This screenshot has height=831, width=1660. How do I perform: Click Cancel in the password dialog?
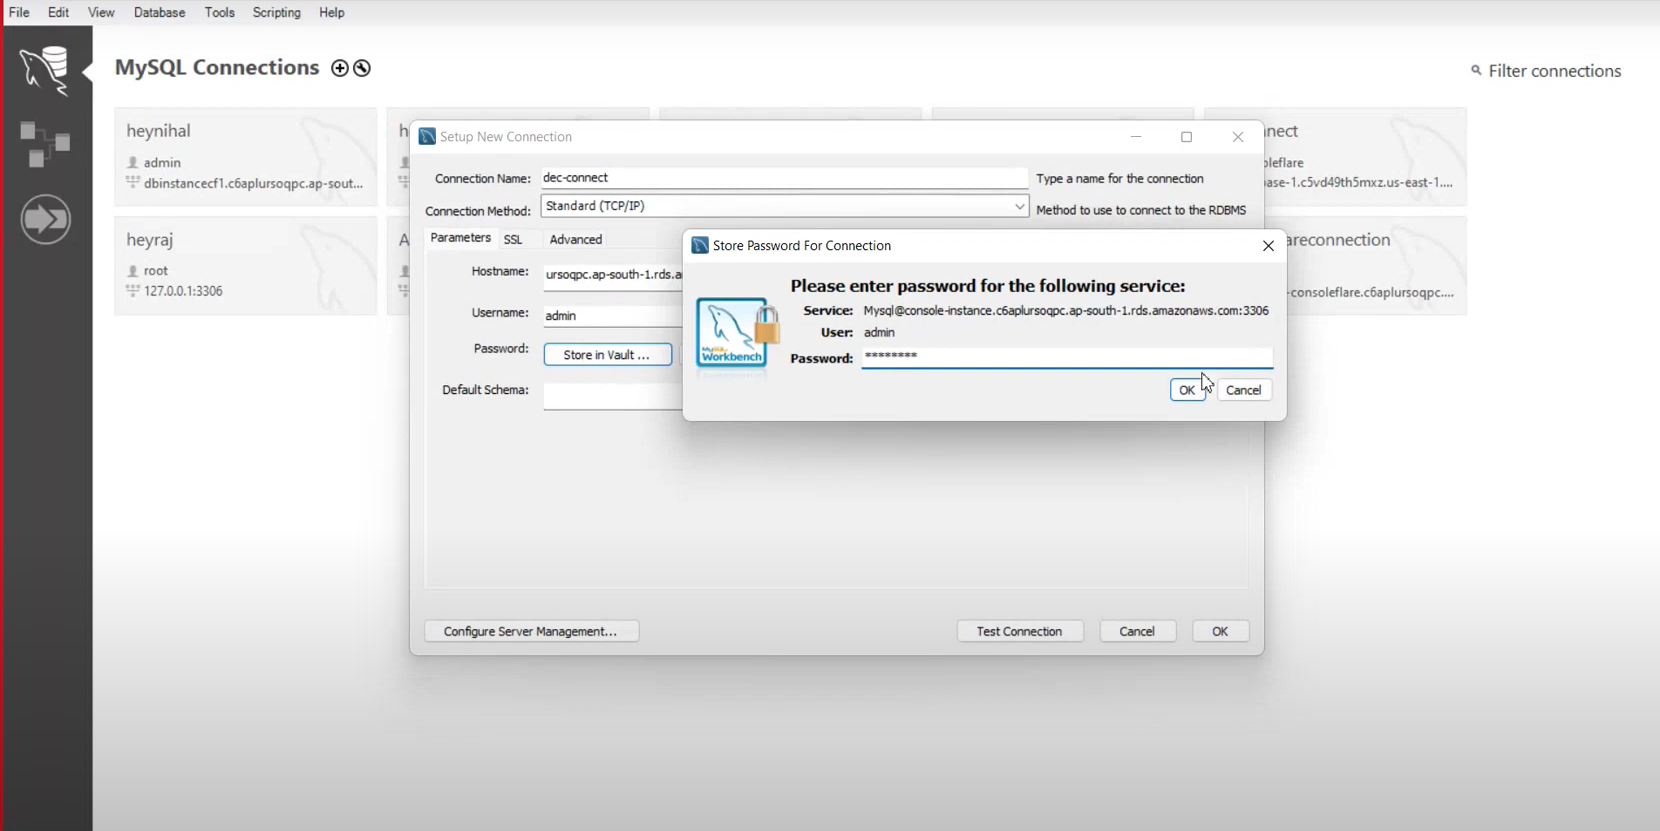[1243, 390]
